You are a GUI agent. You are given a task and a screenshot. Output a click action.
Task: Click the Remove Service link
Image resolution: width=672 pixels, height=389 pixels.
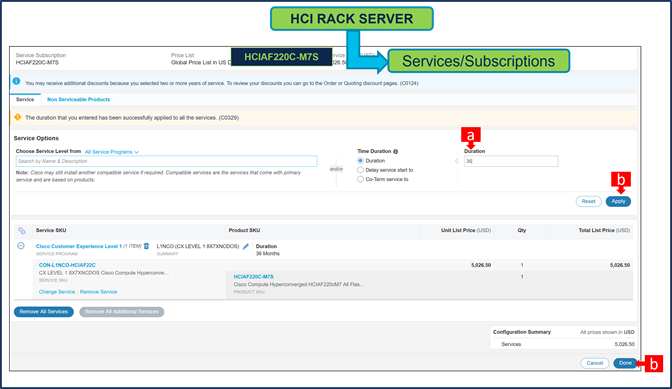[x=98, y=292]
